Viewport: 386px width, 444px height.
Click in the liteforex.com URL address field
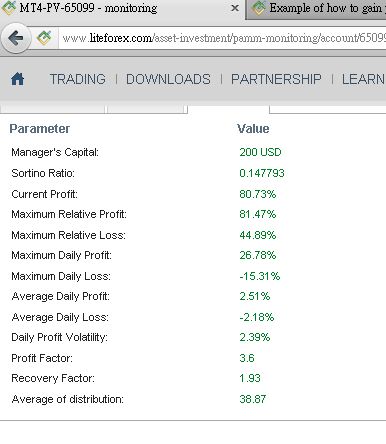point(223,38)
